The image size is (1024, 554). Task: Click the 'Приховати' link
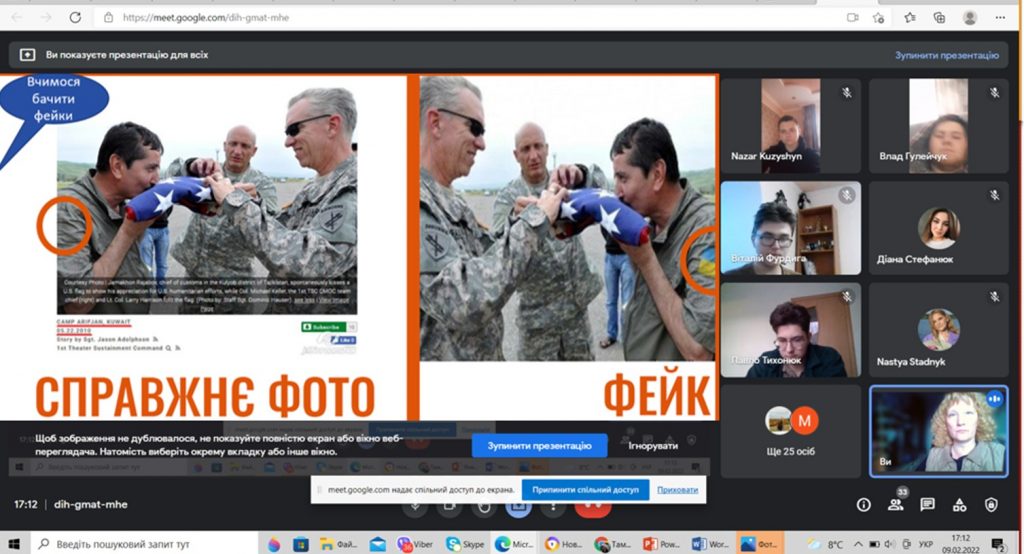pyautogui.click(x=678, y=490)
